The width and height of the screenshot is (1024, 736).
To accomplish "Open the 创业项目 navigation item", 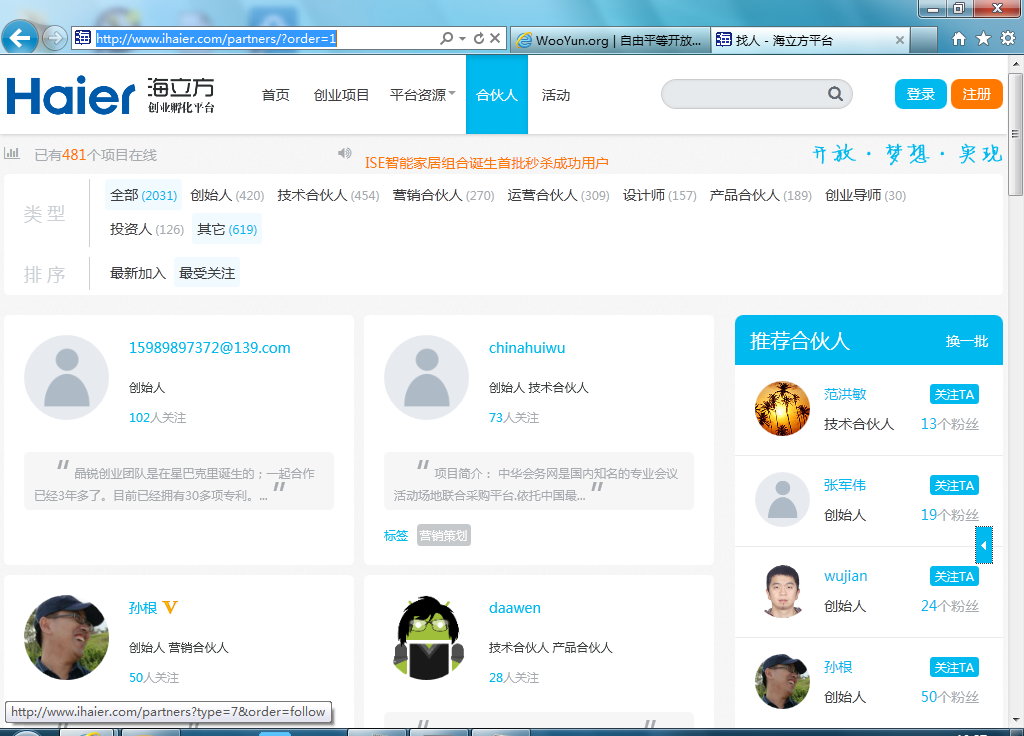I will point(341,95).
